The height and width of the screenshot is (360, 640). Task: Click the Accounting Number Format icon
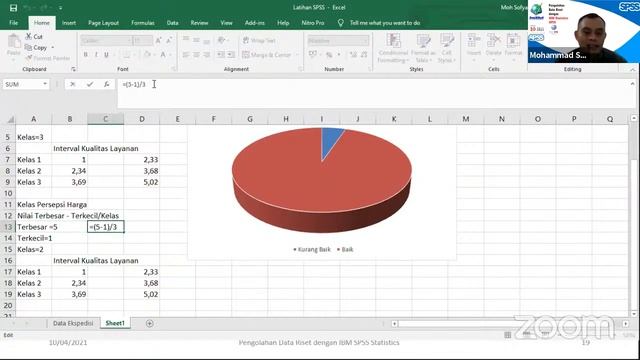[x=313, y=55]
